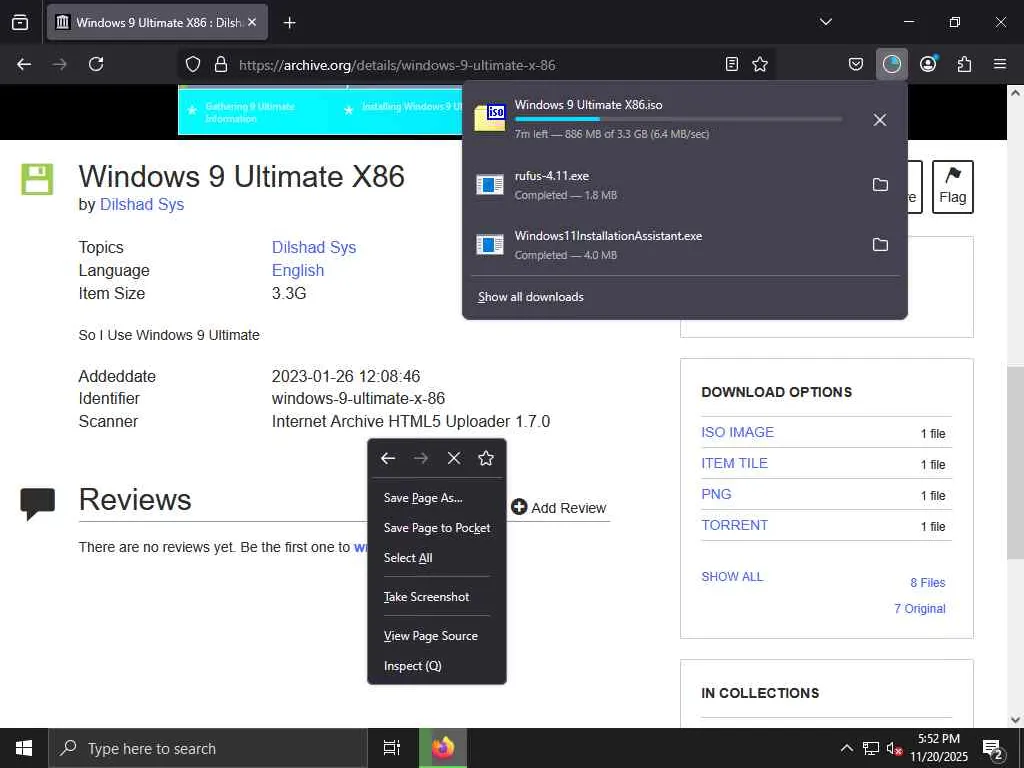This screenshot has width=1024, height=768.
Task: Open the Firefox hamburger menu
Action: [1000, 64]
